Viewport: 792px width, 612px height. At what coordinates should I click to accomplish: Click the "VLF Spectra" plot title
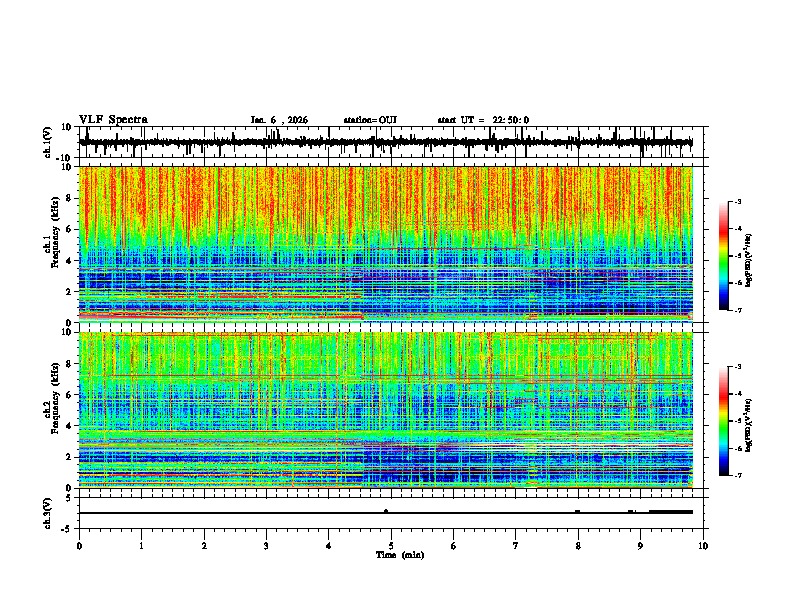[x=113, y=120]
